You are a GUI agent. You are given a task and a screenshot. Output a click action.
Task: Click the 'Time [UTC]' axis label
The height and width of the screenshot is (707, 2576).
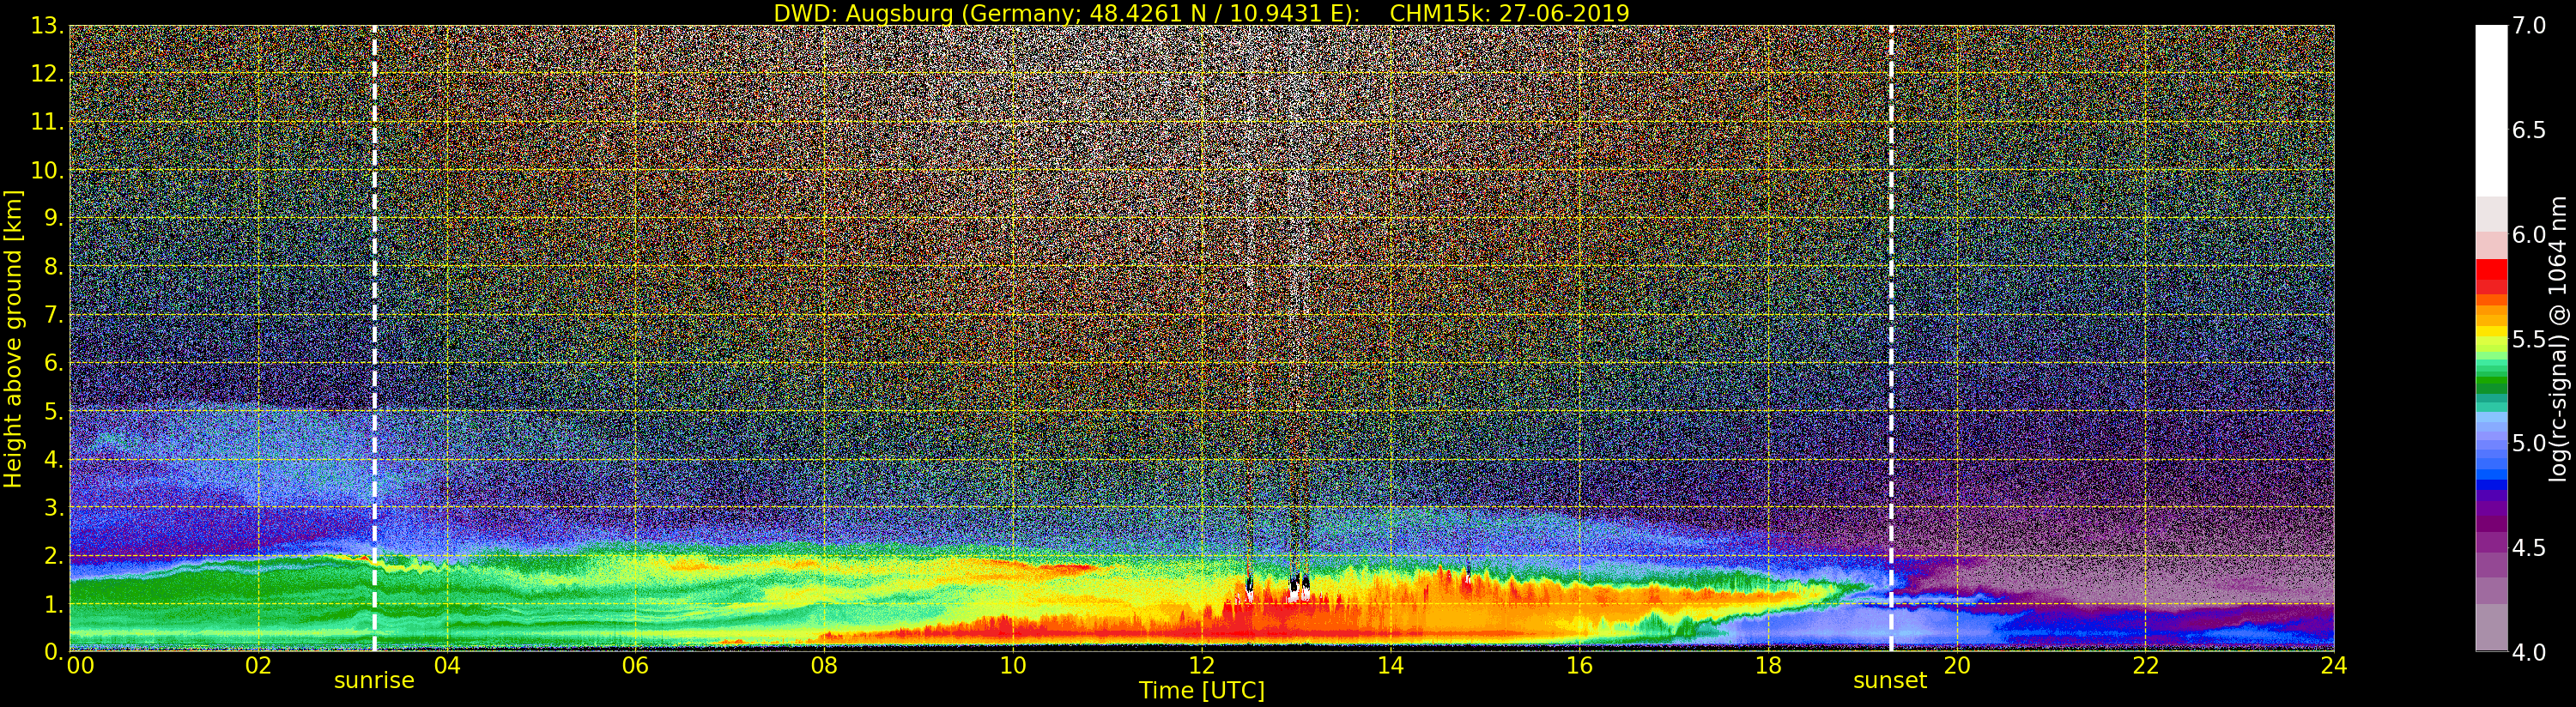1202,691
